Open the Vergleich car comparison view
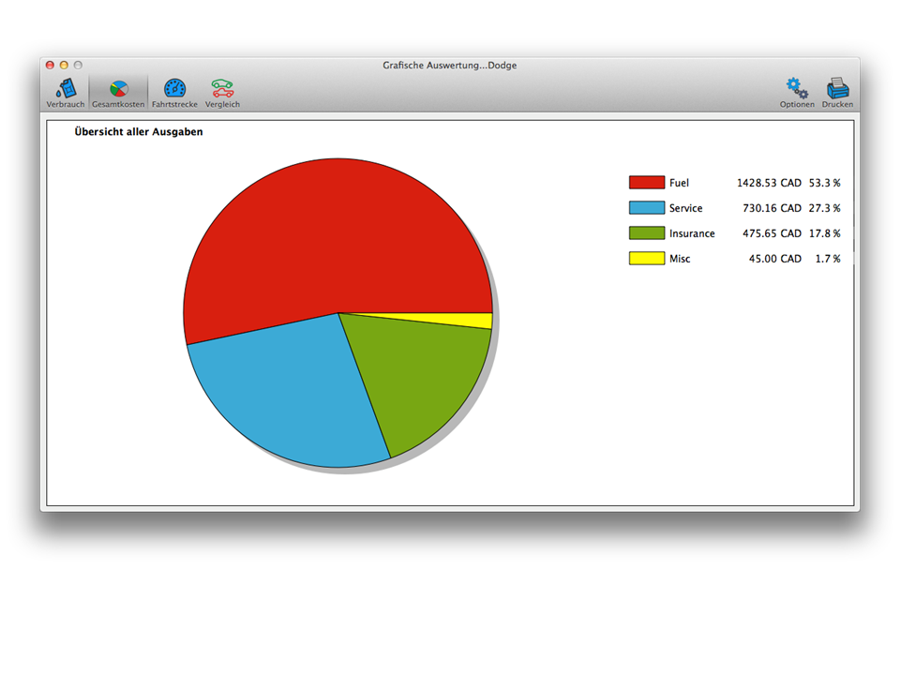The image size is (900, 675). [x=222, y=91]
